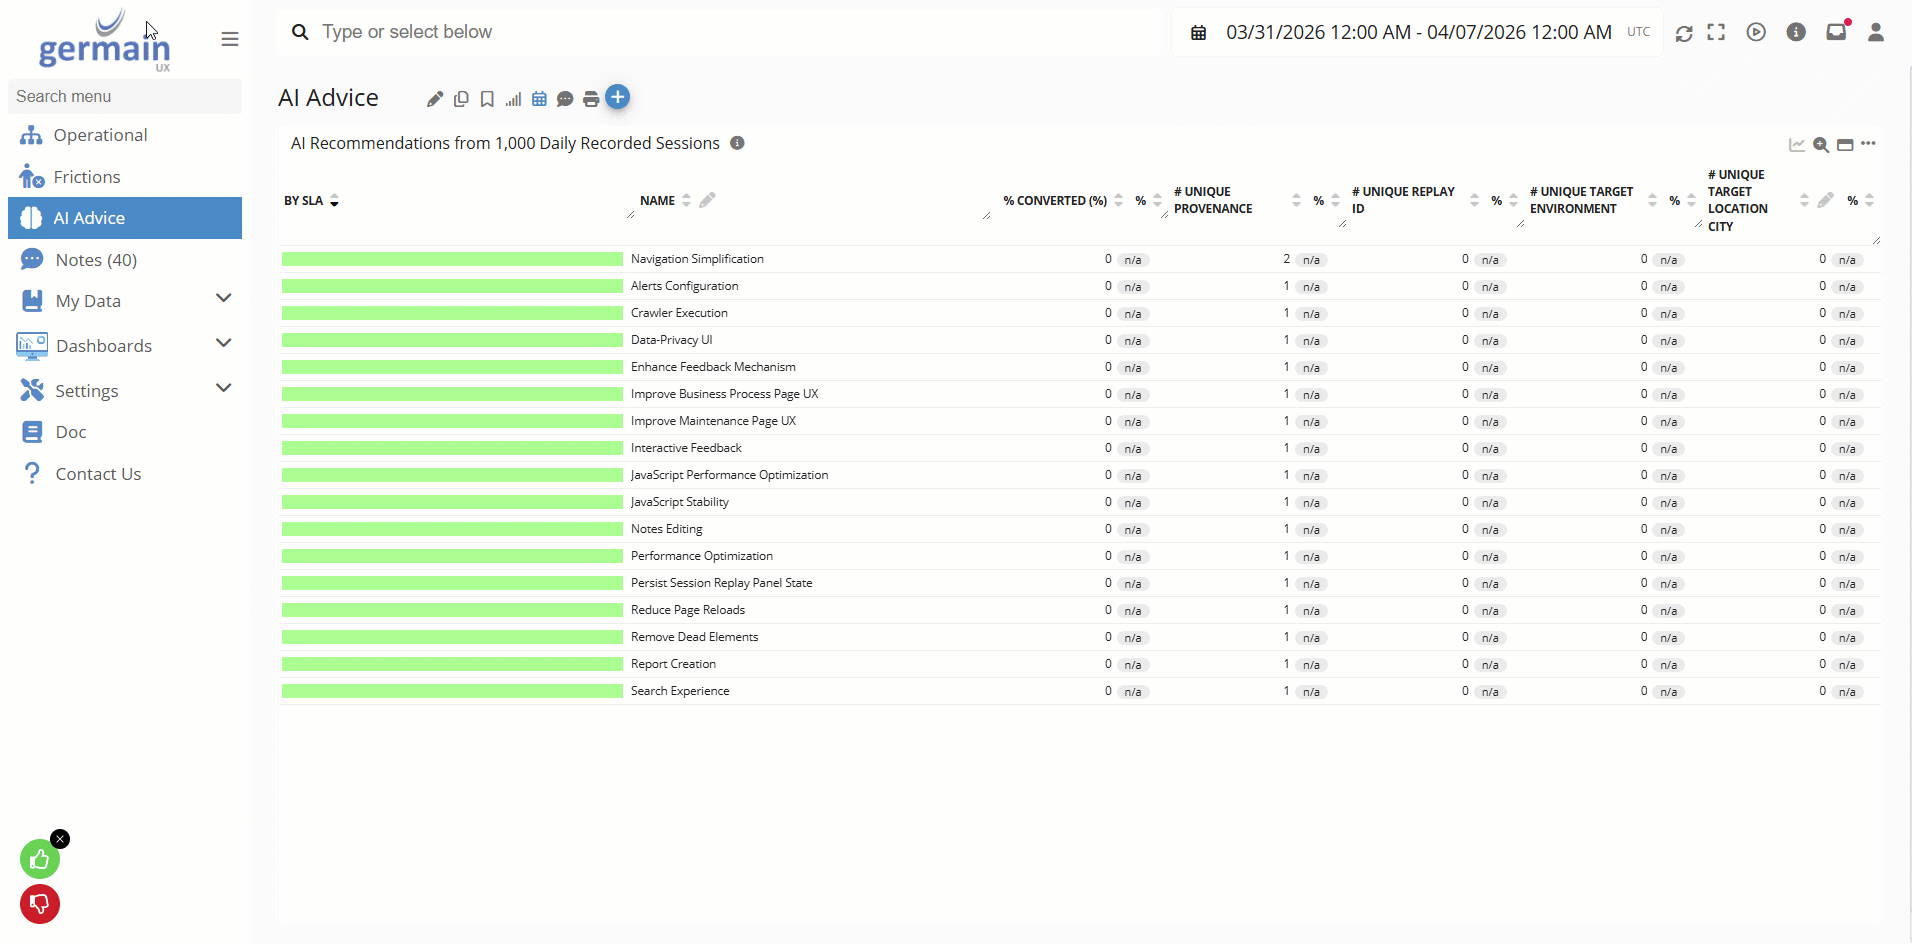Enter fullscreen mode with the expand icon
1912x944 pixels.
[x=1716, y=32]
